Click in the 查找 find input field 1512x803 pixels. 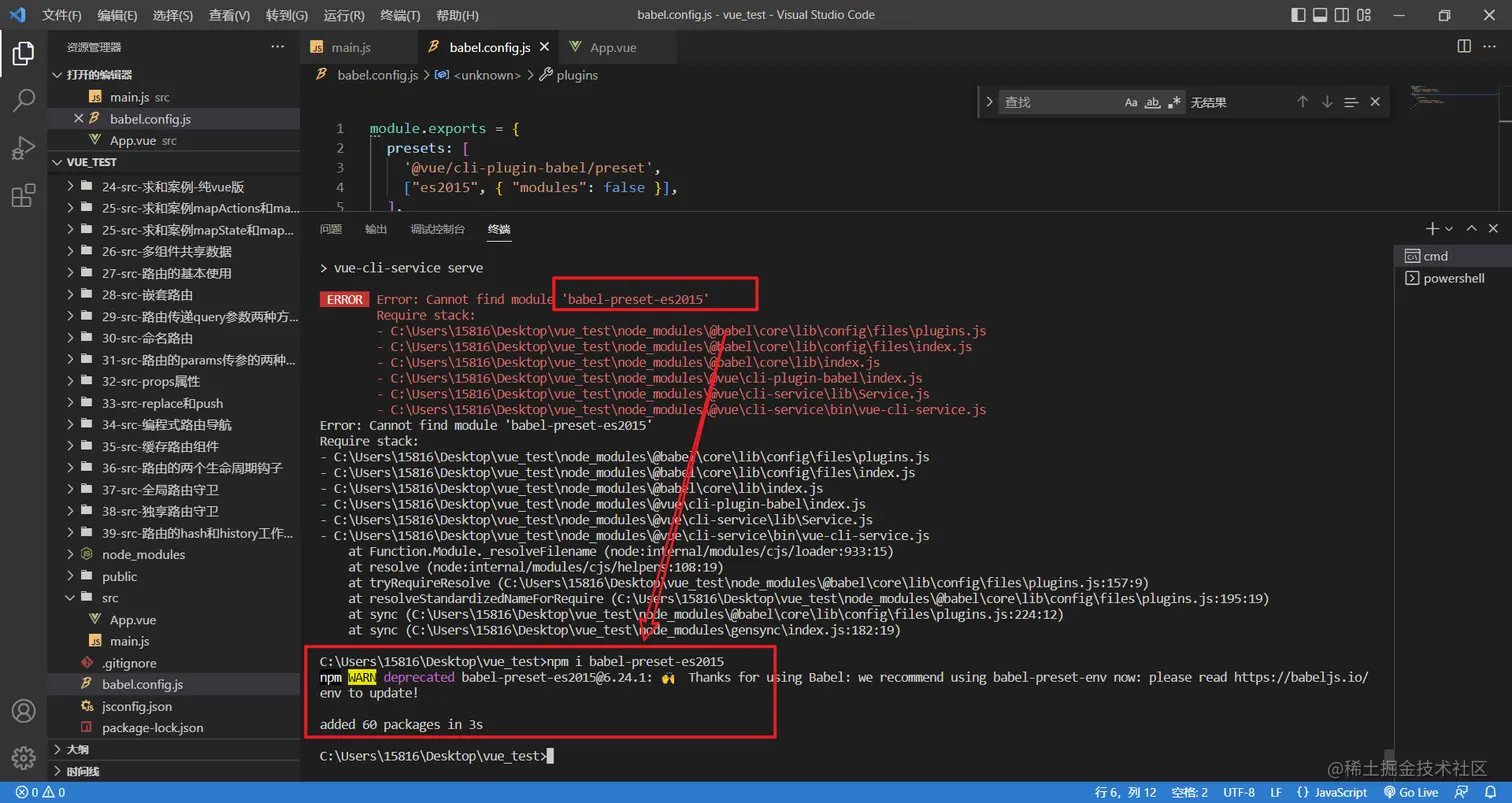1060,102
